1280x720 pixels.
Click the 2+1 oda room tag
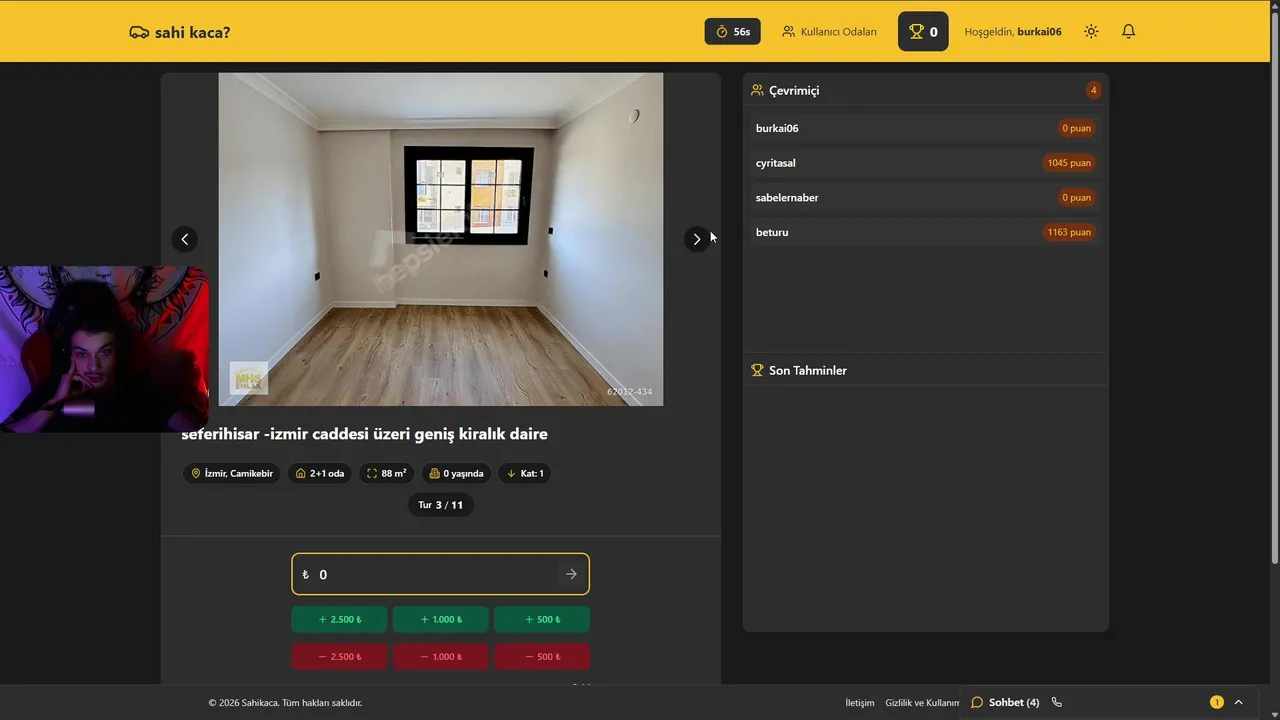(320, 473)
